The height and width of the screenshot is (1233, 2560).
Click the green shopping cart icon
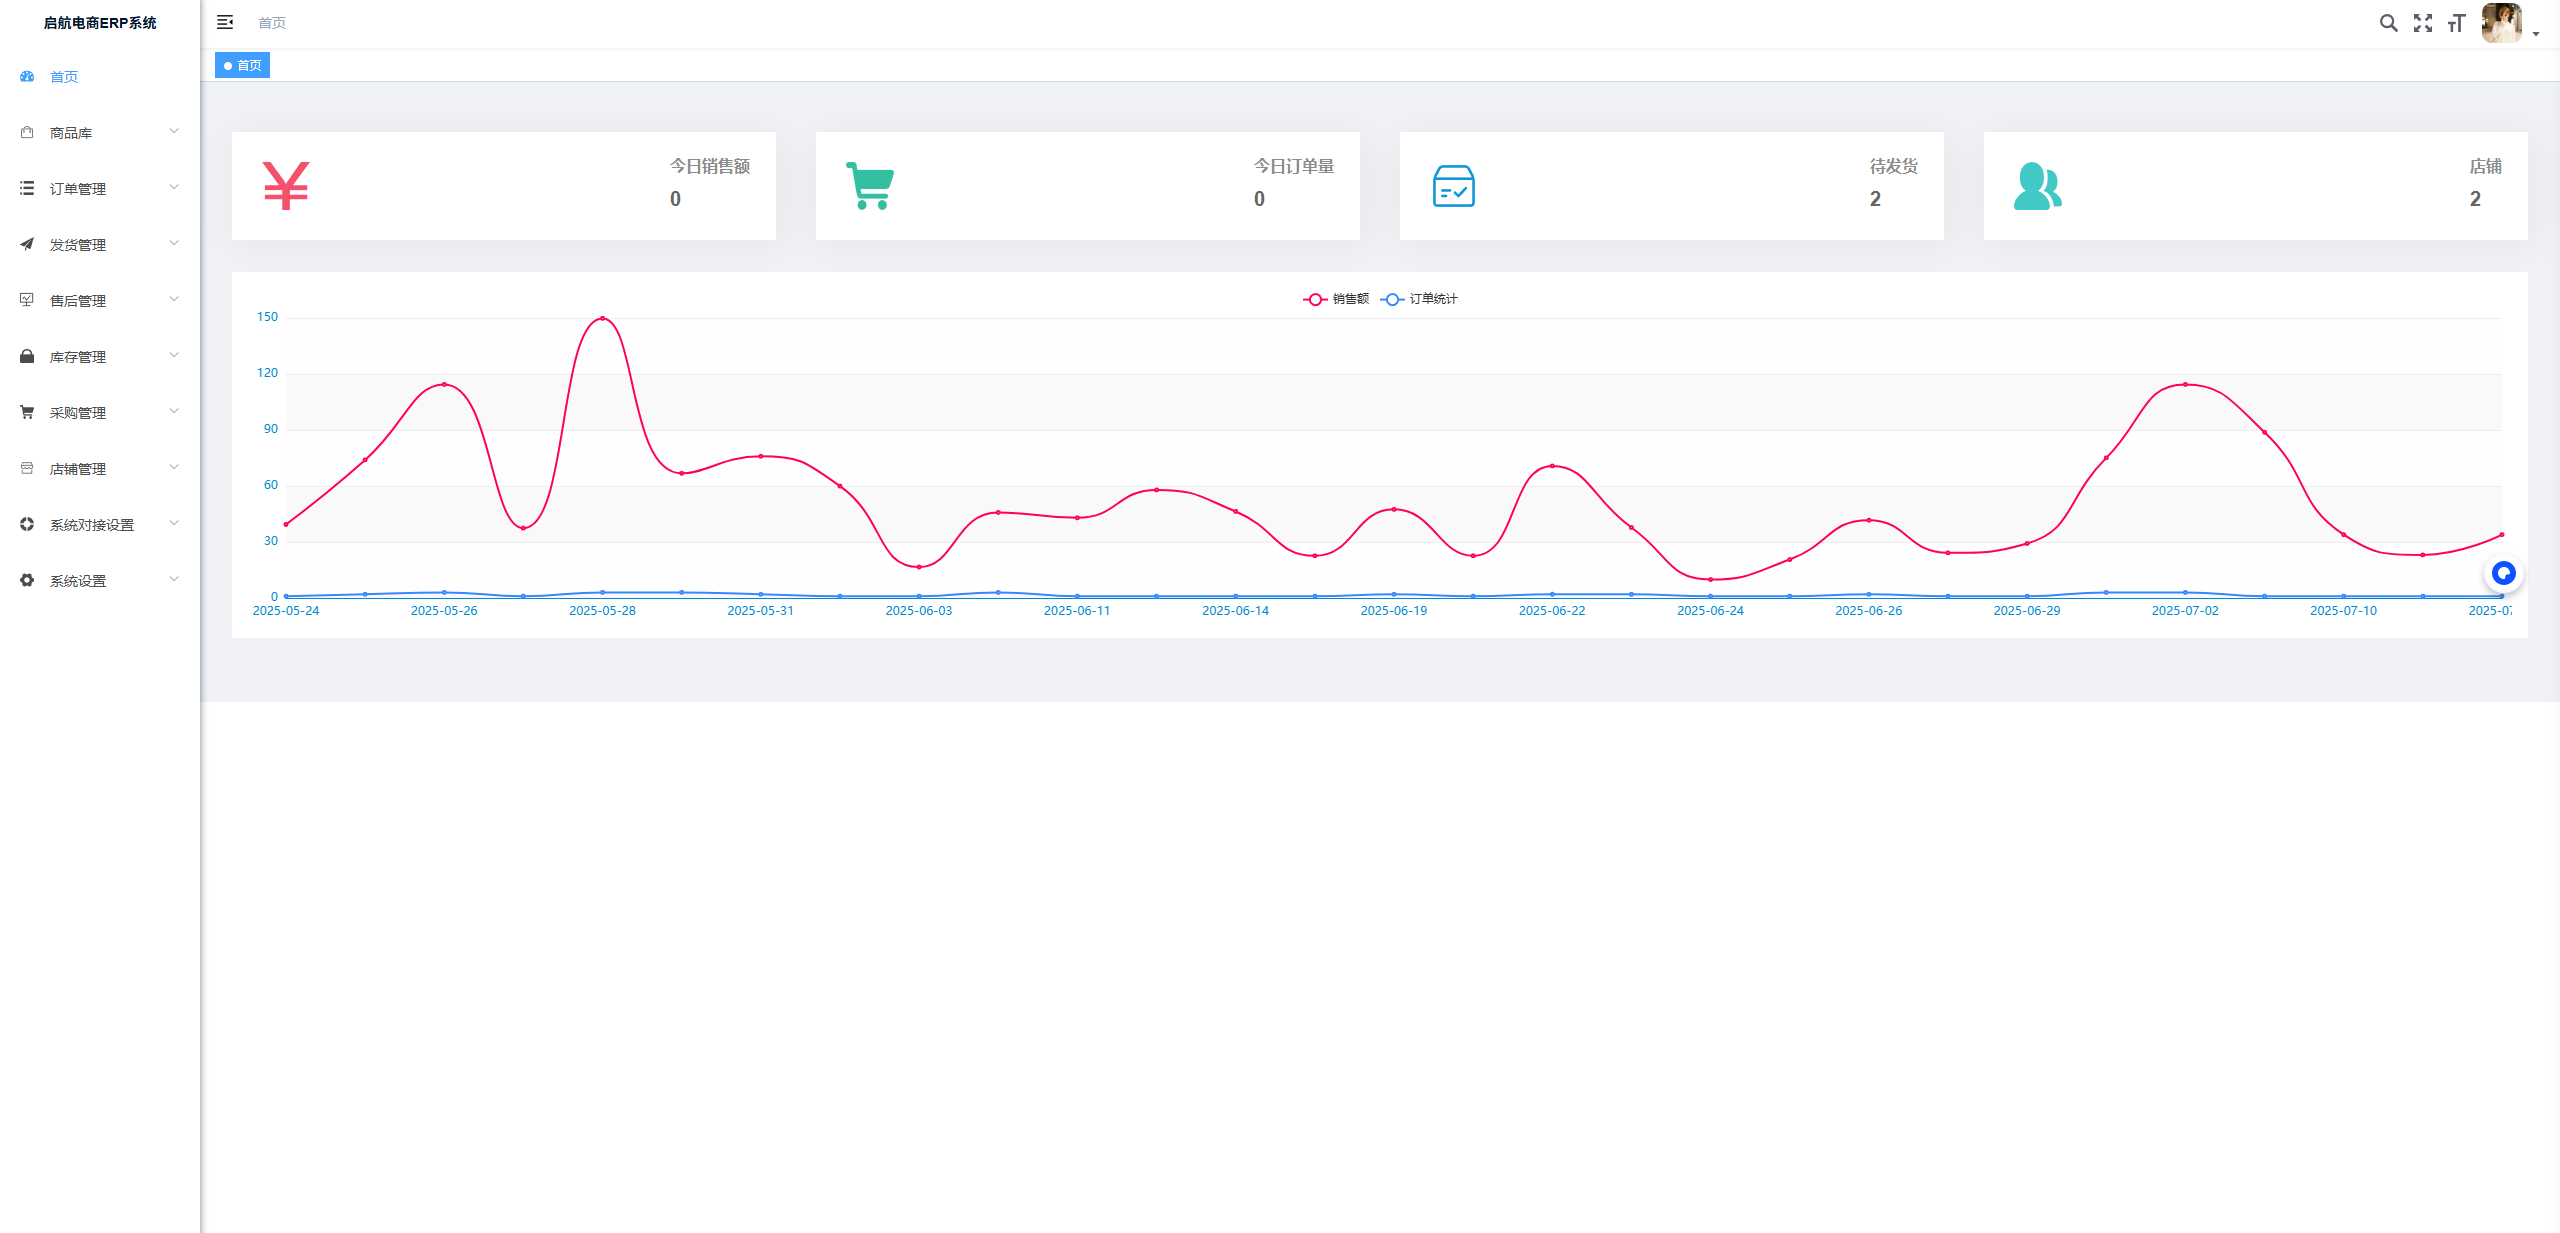pyautogui.click(x=870, y=186)
